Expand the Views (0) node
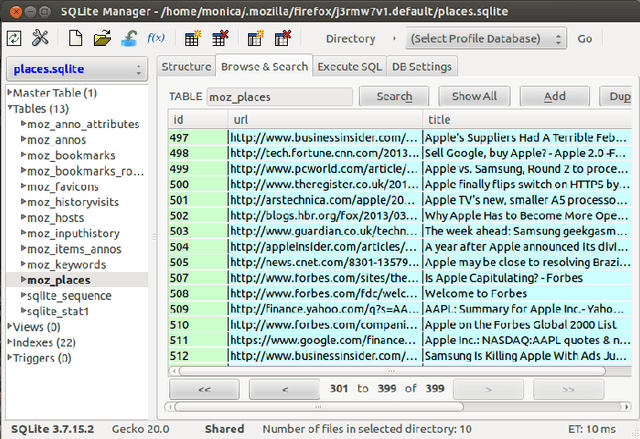 coord(10,326)
